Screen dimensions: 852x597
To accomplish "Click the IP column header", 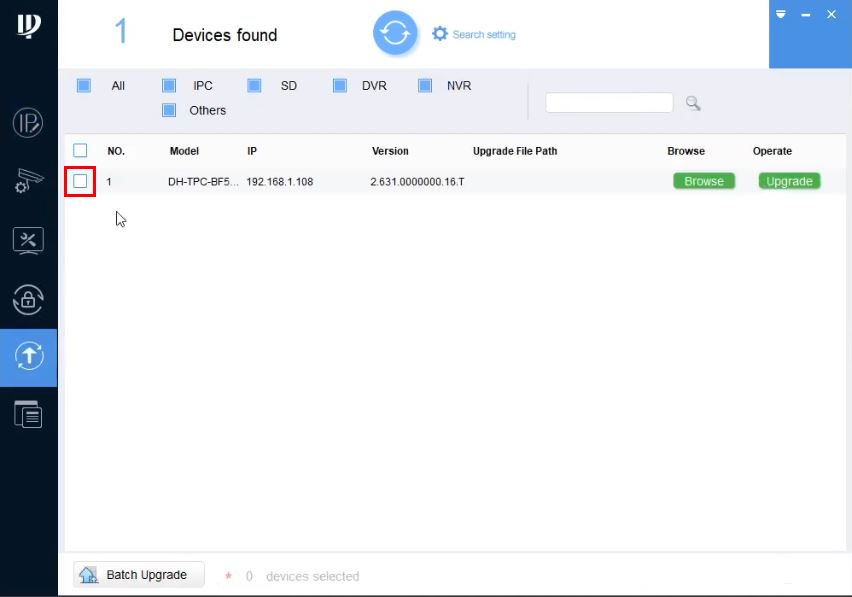I will pyautogui.click(x=252, y=151).
